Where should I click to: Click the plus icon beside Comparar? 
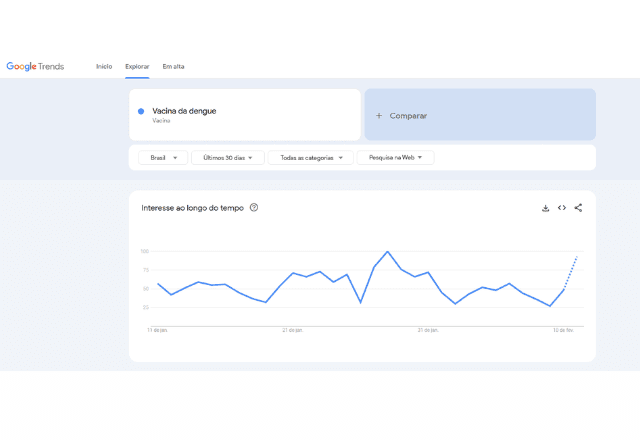click(x=379, y=116)
